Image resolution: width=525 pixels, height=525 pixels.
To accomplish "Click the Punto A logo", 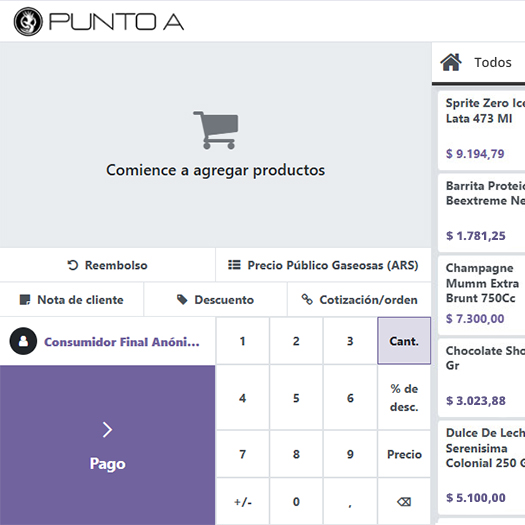I will tap(98, 22).
